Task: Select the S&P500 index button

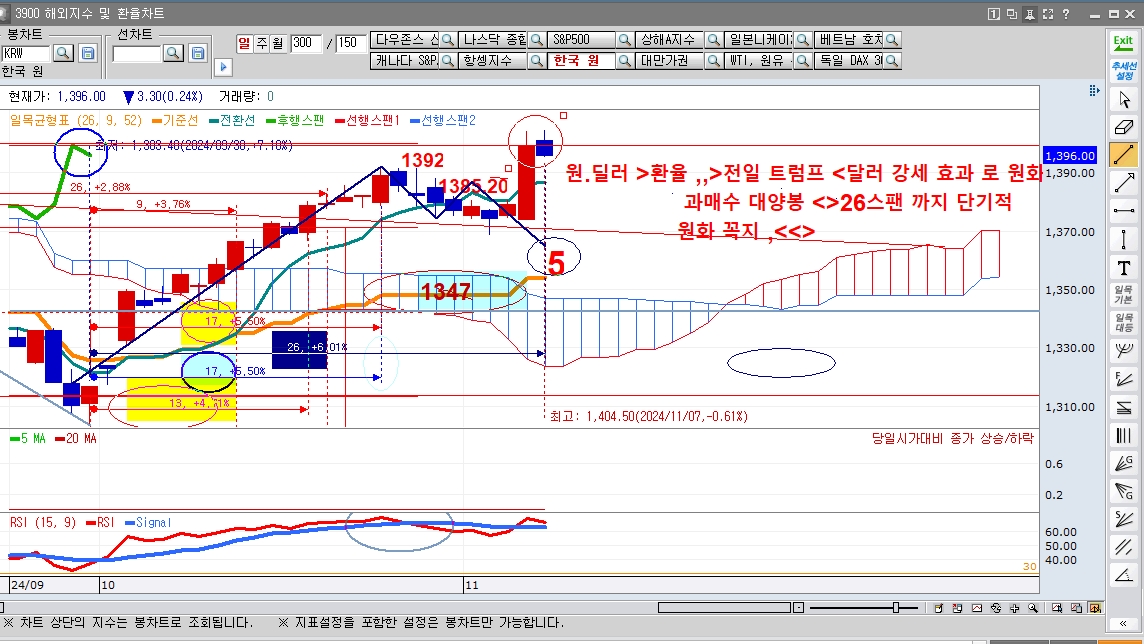Action: tap(582, 39)
